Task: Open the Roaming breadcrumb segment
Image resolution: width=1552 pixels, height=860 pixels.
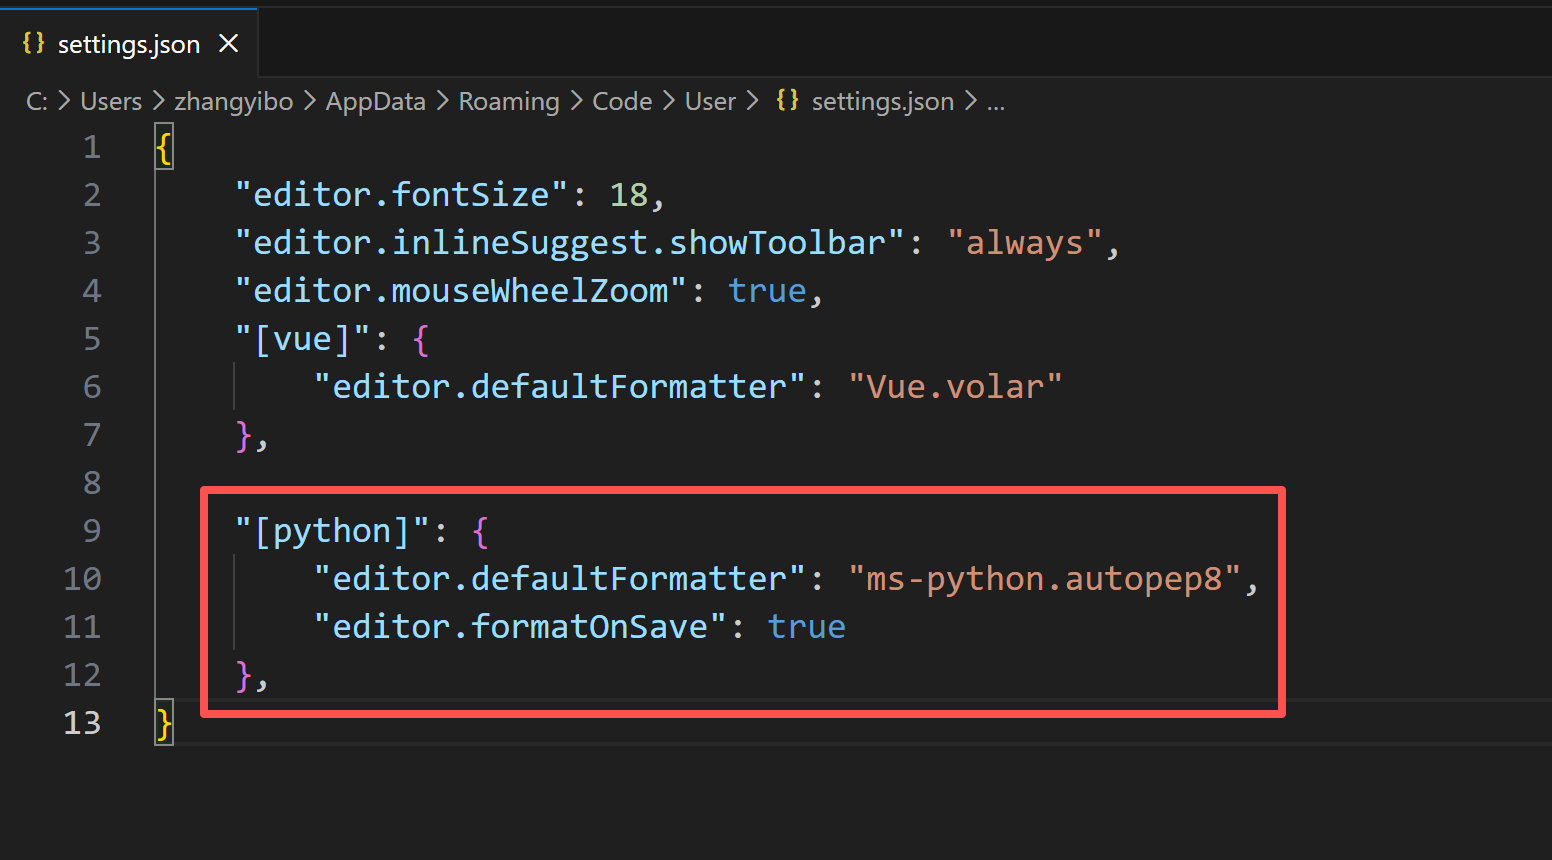Action: [x=508, y=101]
